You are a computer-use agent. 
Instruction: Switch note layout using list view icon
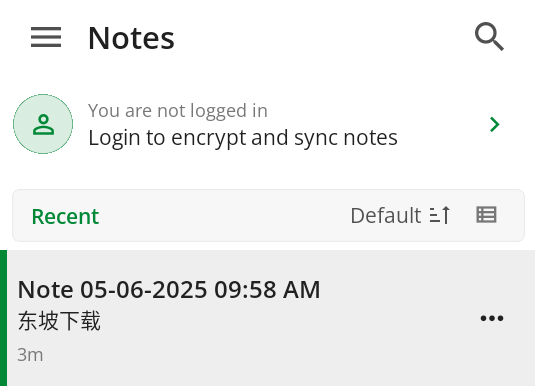pyautogui.click(x=486, y=215)
